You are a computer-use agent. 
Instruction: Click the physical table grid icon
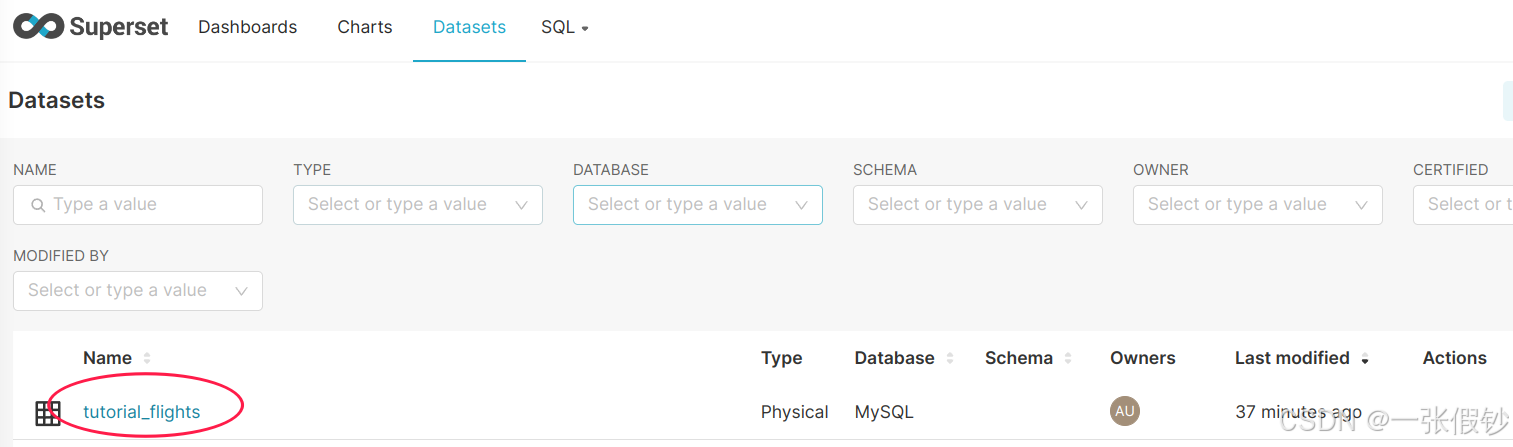click(x=48, y=413)
